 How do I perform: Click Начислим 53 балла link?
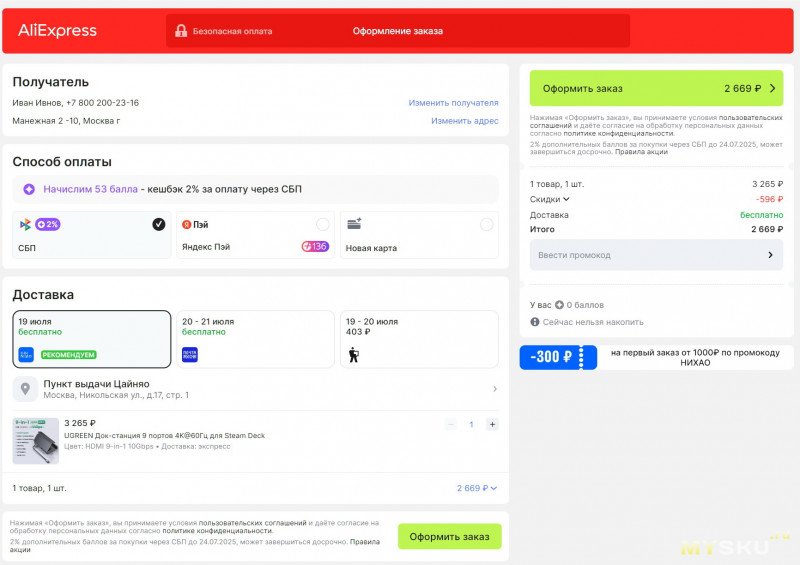[x=90, y=189]
